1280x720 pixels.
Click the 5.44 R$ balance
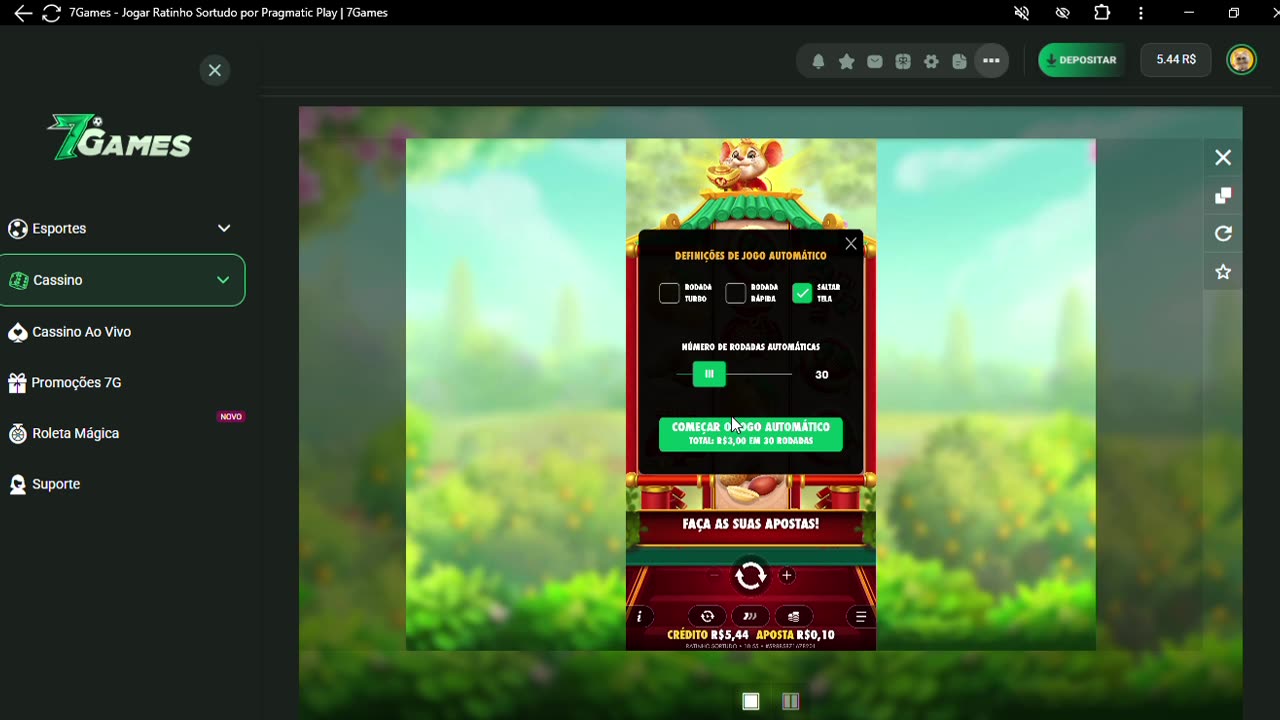click(x=1176, y=60)
